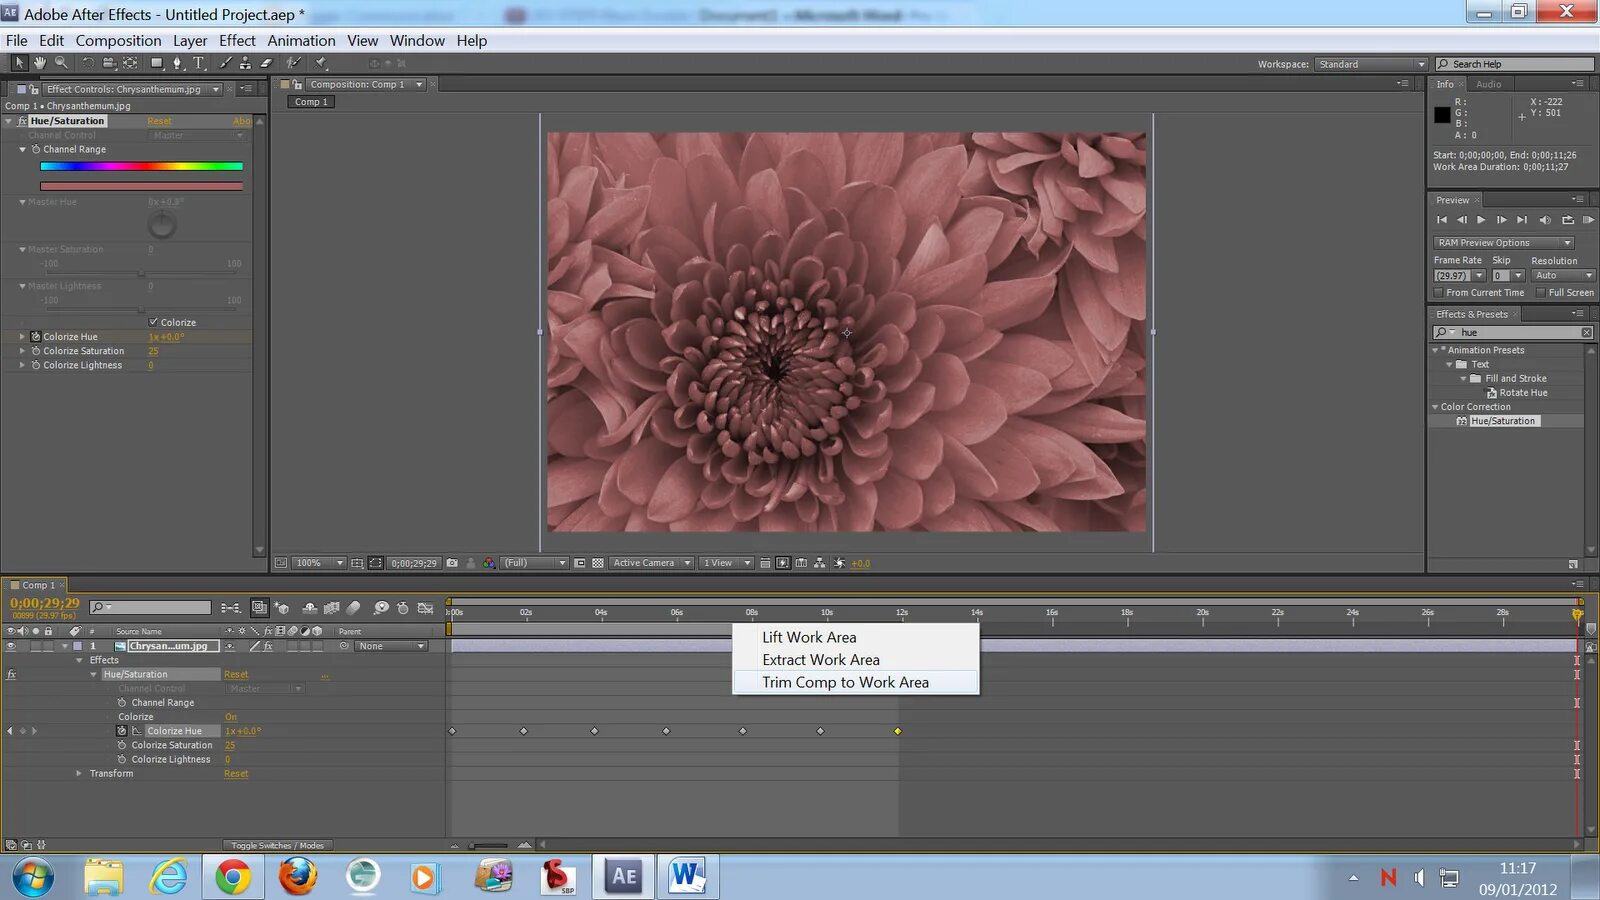
Task: Choose Trim Comp to Work Area
Action: 845,682
